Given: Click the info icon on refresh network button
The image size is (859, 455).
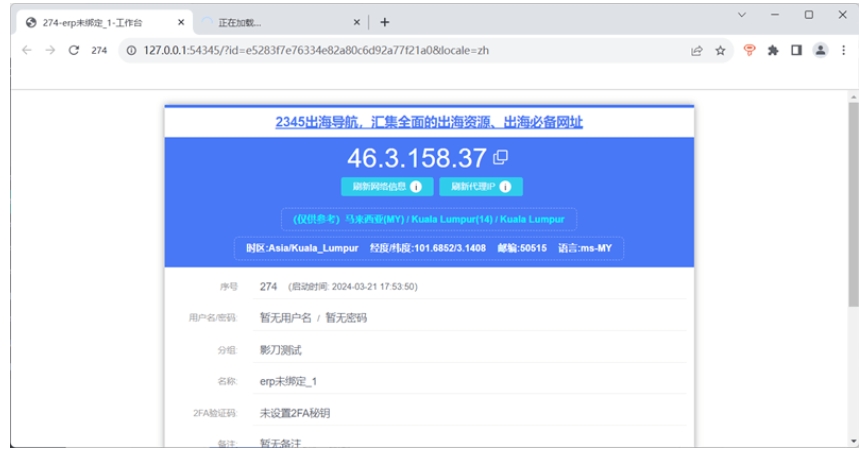Looking at the screenshot, I should click(x=416, y=187).
